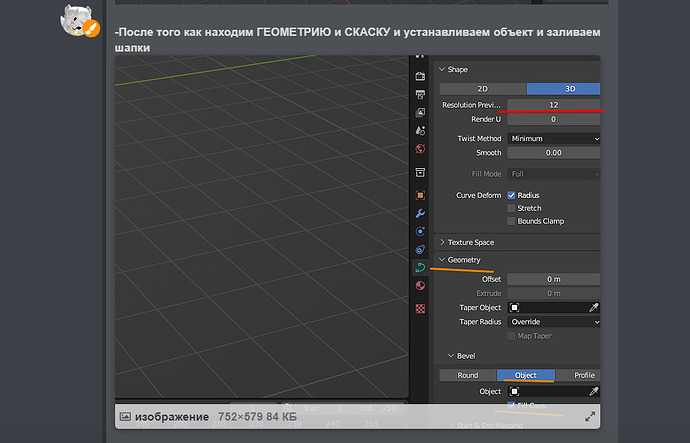The image size is (690, 443).
Task: Enable the Bounds Clamp checkbox
Action: 512,221
